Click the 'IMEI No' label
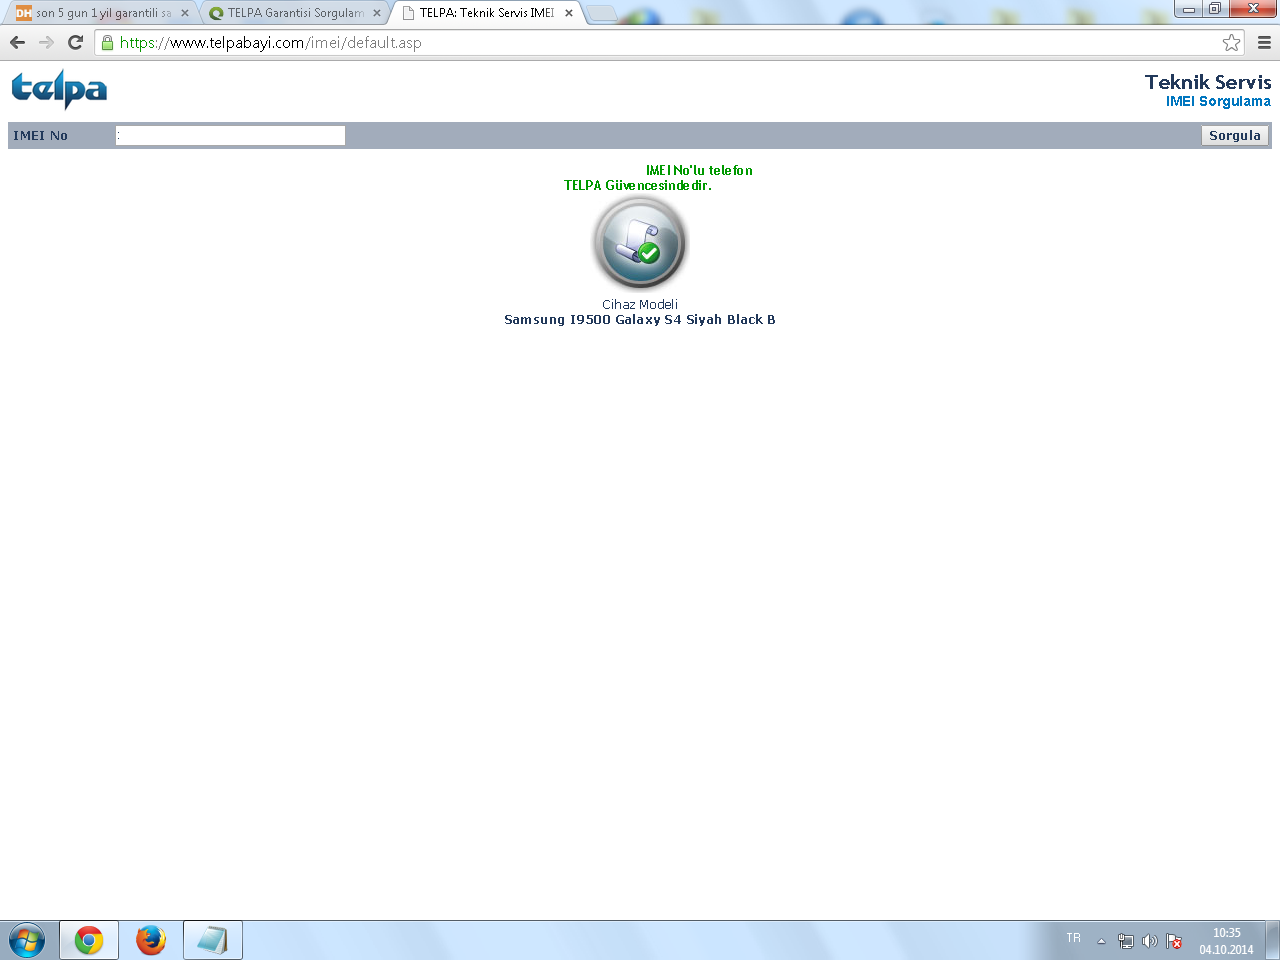1280x960 pixels. pos(40,136)
